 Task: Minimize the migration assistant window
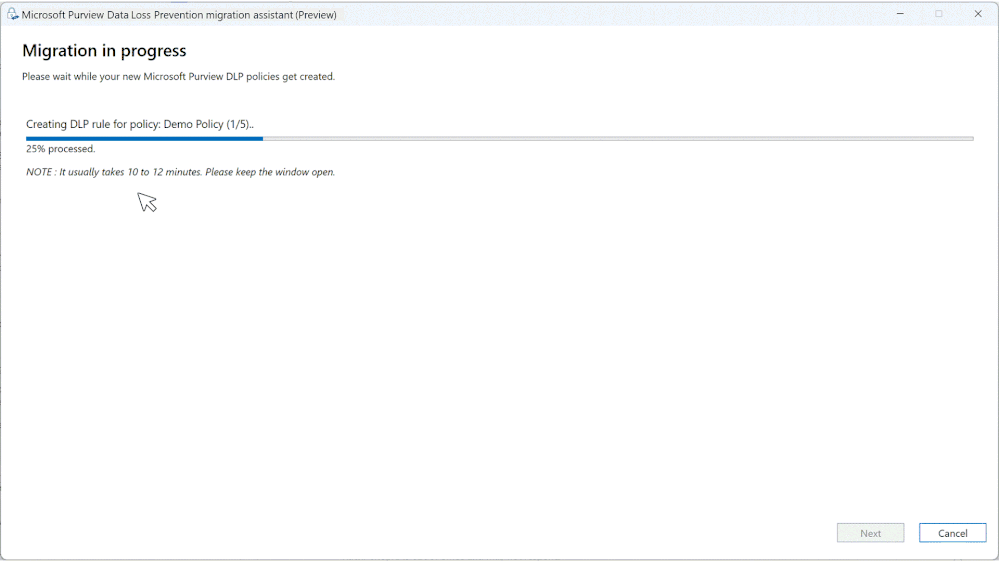(x=900, y=13)
